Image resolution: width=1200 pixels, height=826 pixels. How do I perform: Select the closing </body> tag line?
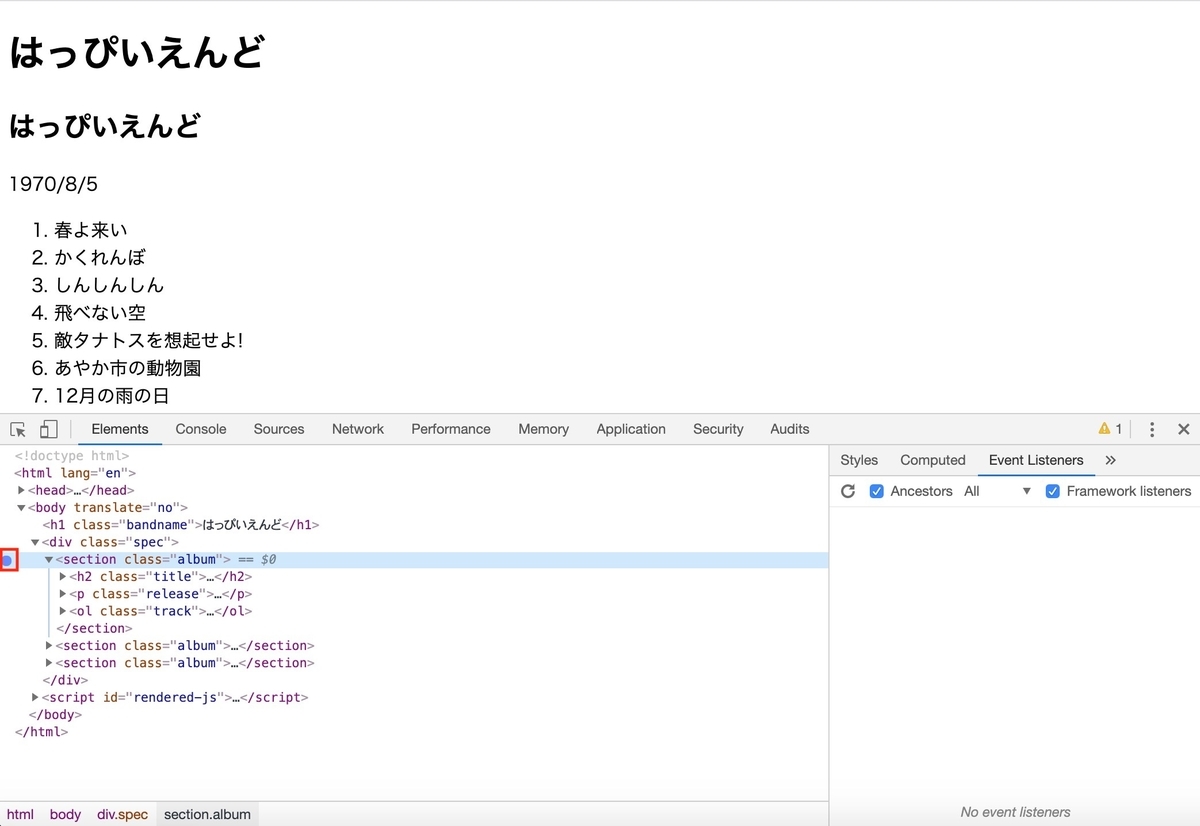[x=55, y=714]
